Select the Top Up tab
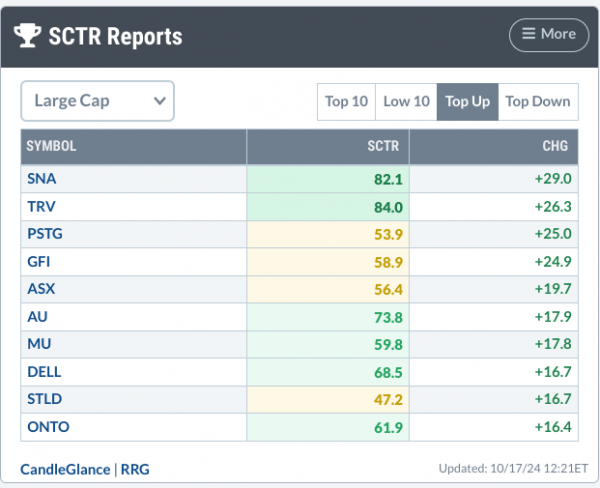600x488 pixels. tap(468, 102)
